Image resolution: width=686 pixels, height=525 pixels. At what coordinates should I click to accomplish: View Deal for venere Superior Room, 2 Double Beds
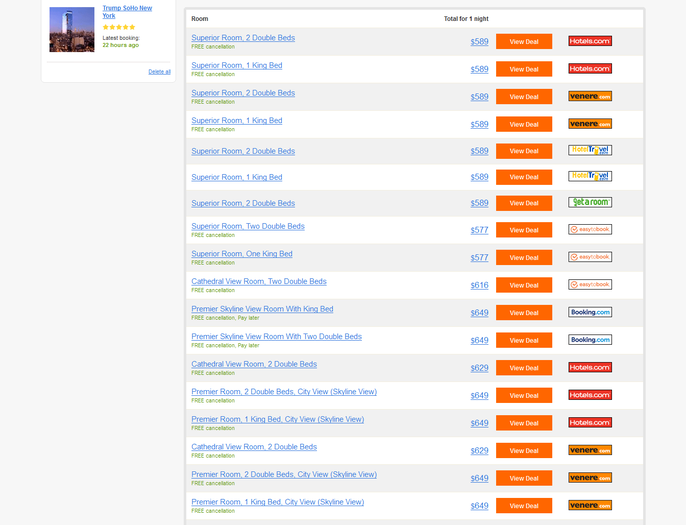coord(524,97)
